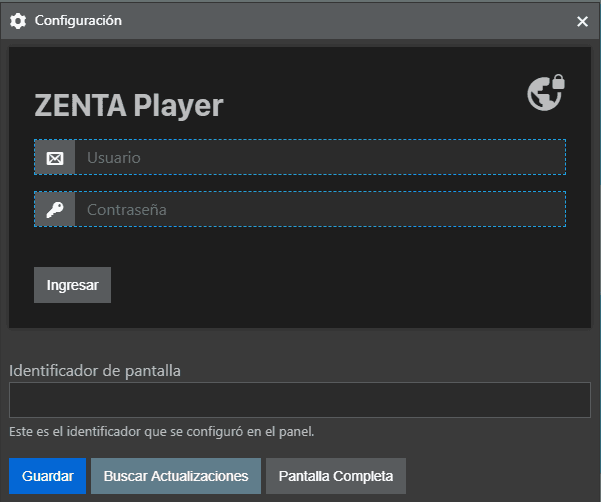
Task: Save settings with the Guardar button
Action: click(48, 476)
